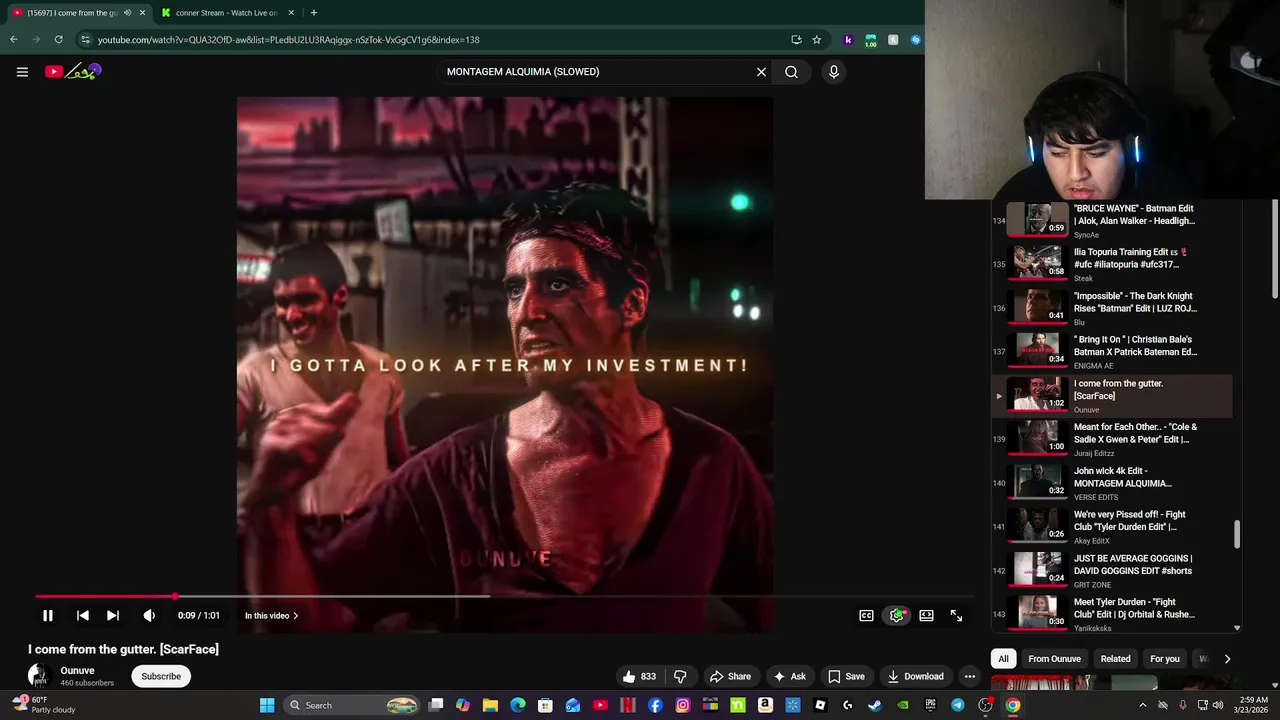Open the more actions three-dot menu
This screenshot has width=1280, height=720.
pyautogui.click(x=969, y=677)
